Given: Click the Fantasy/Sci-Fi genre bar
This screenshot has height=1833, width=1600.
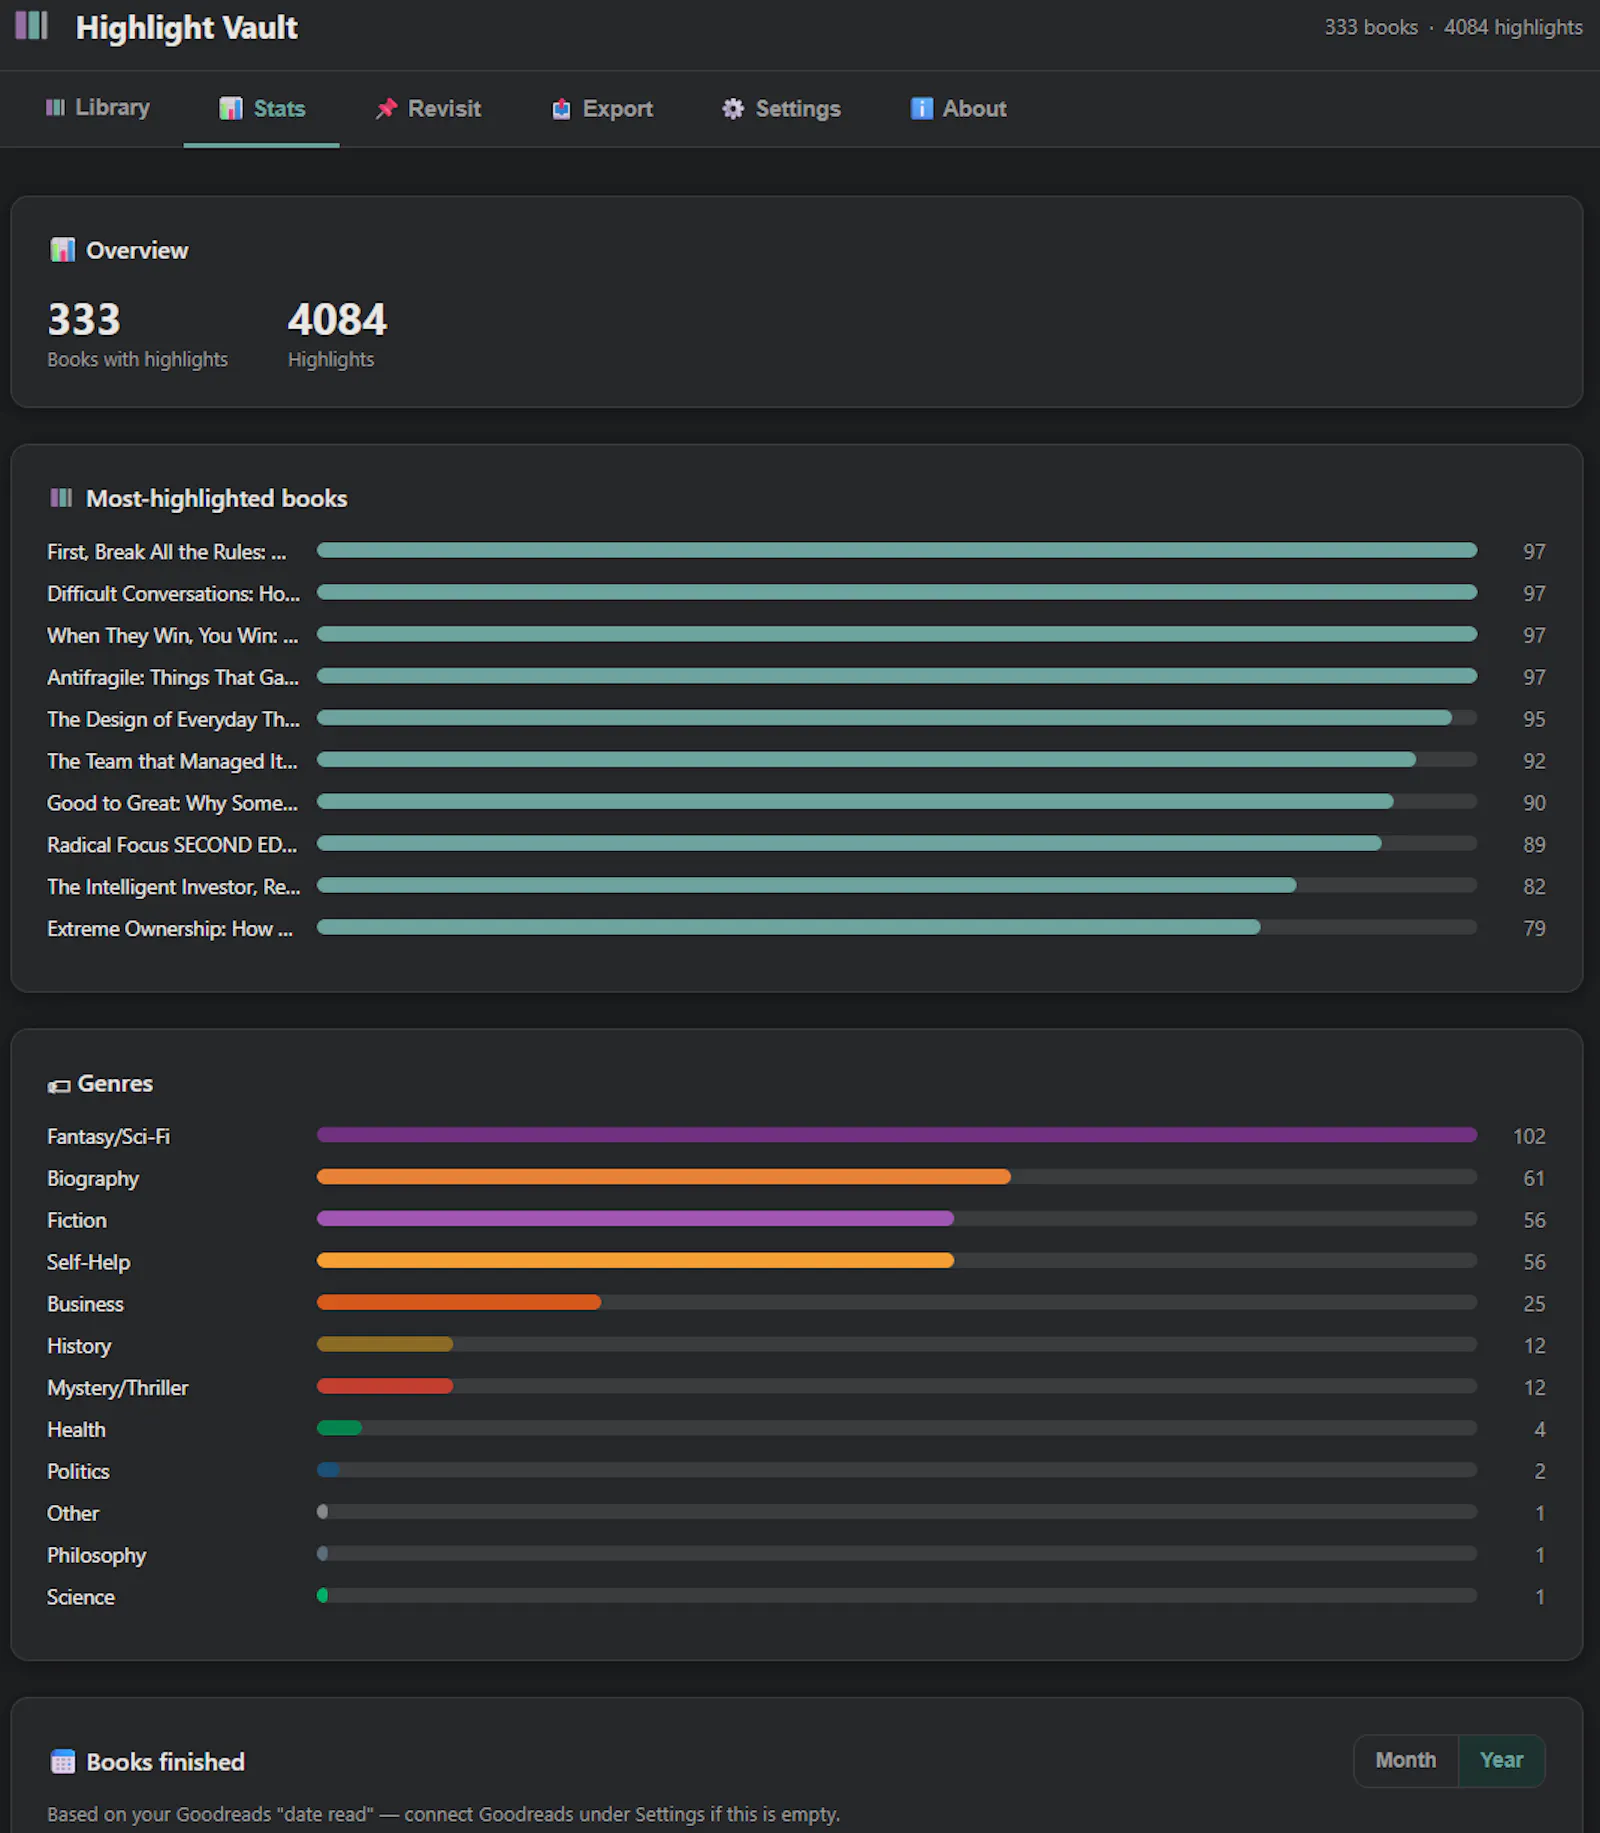Looking at the screenshot, I should [x=897, y=1135].
